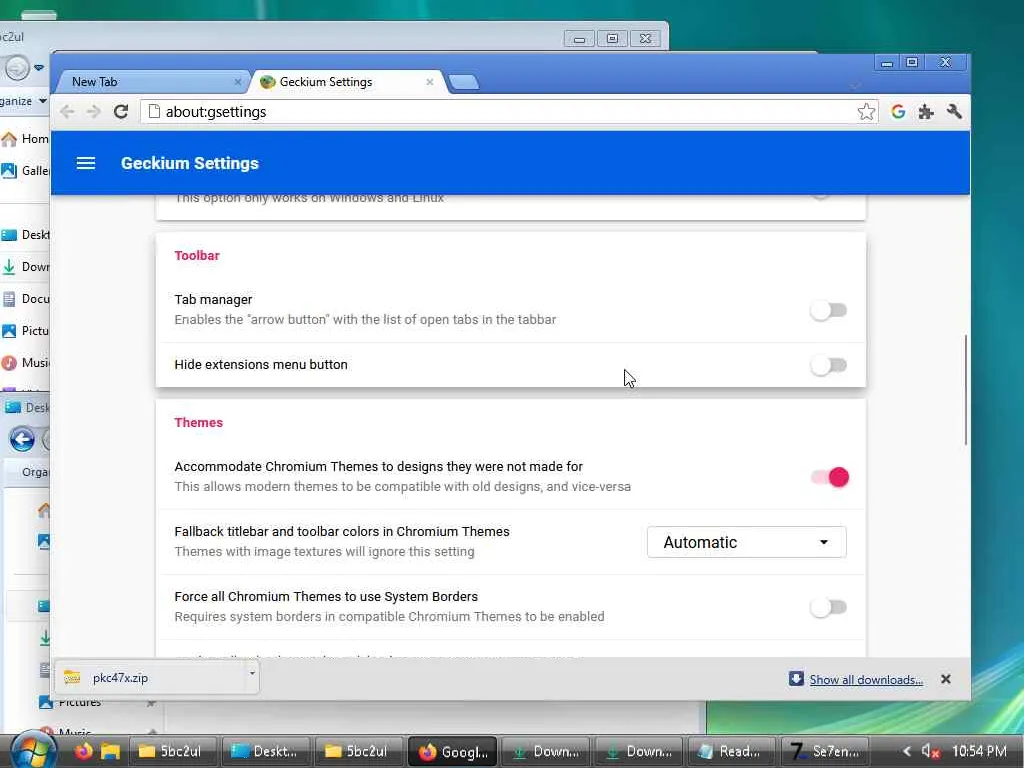
Task: Switch to the second 5bc2ul taskbar window
Action: point(359,751)
